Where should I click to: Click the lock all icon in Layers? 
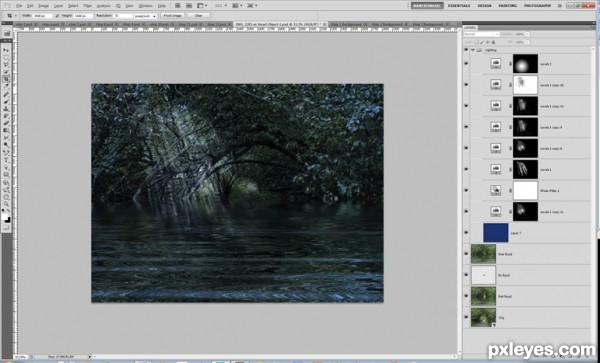coord(493,42)
